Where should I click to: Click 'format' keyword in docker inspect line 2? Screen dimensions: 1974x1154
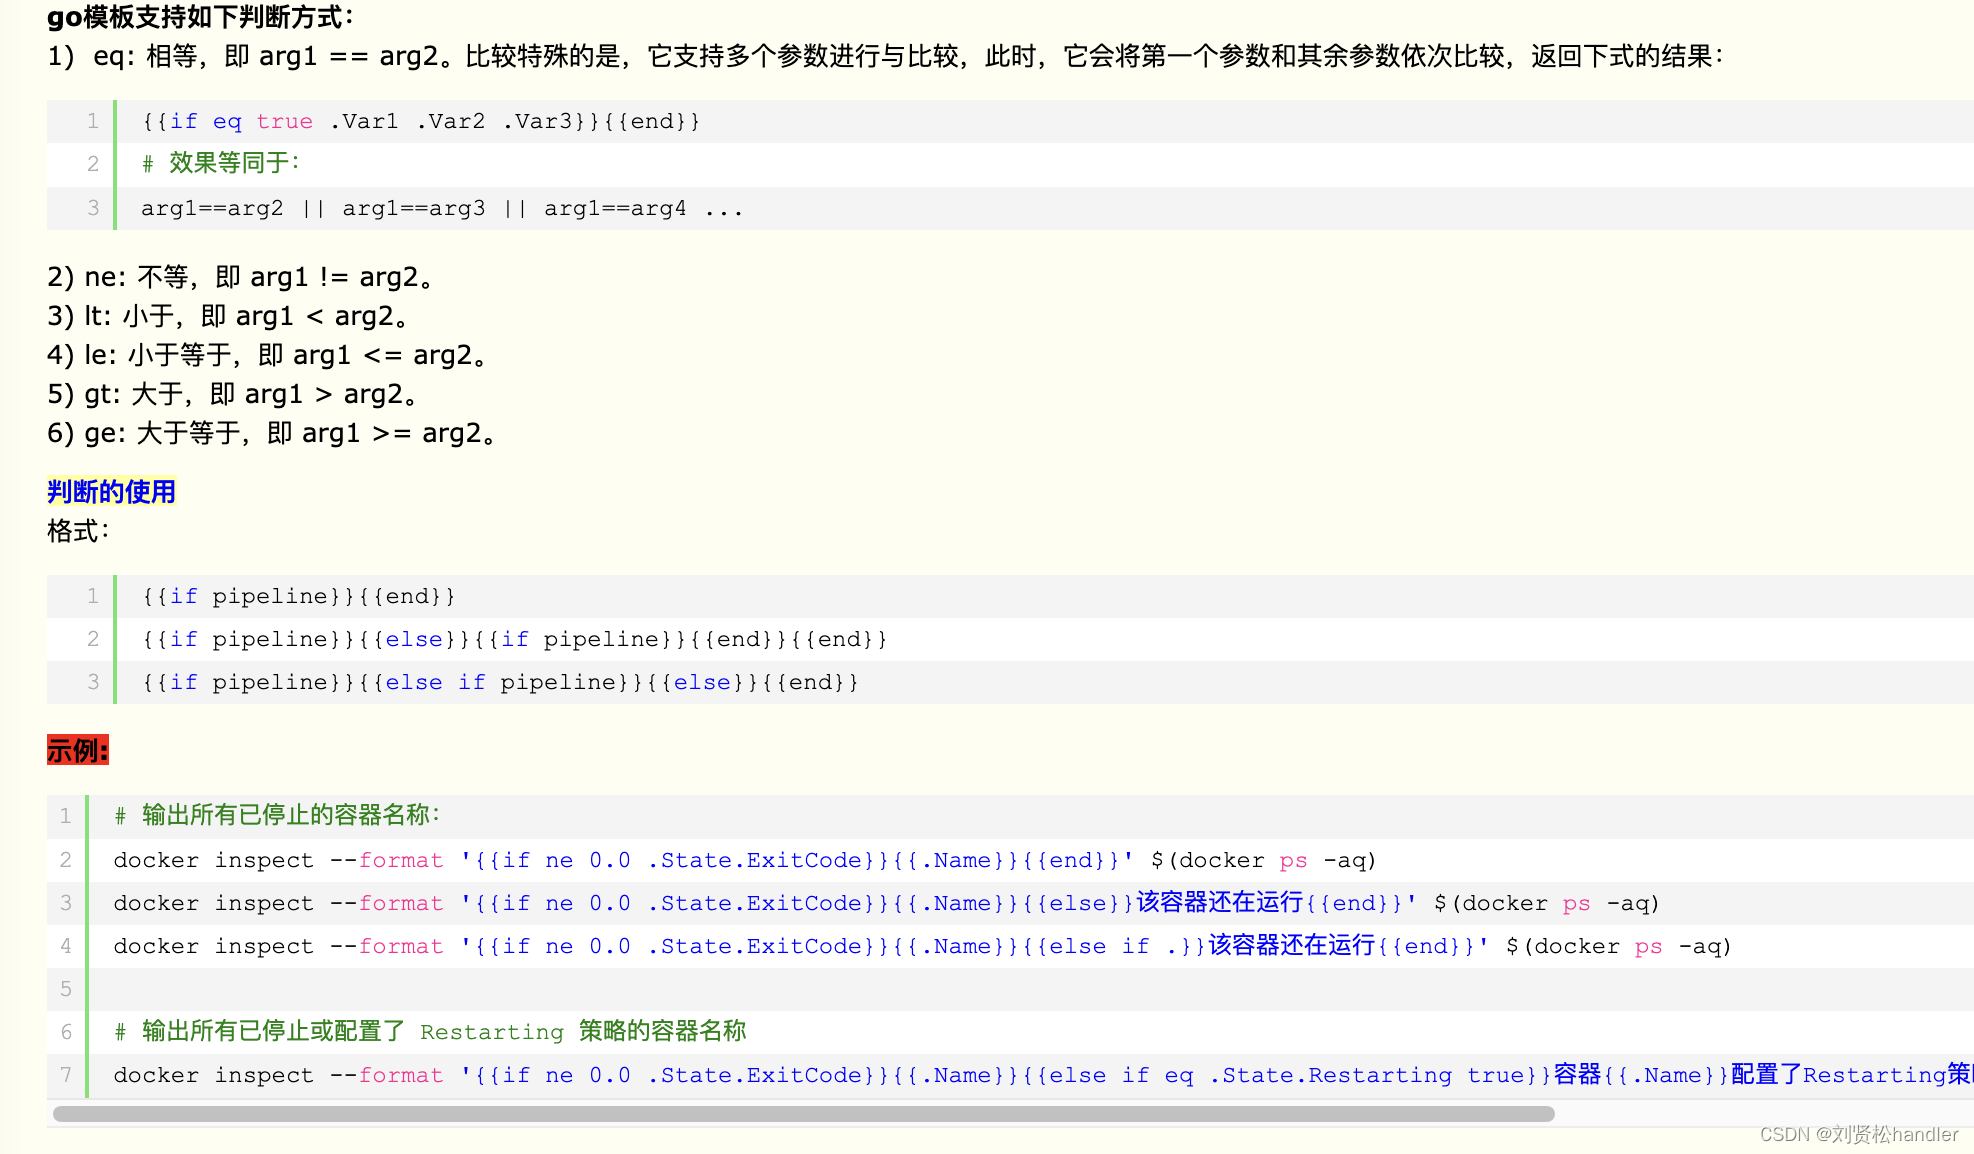pyautogui.click(x=400, y=860)
